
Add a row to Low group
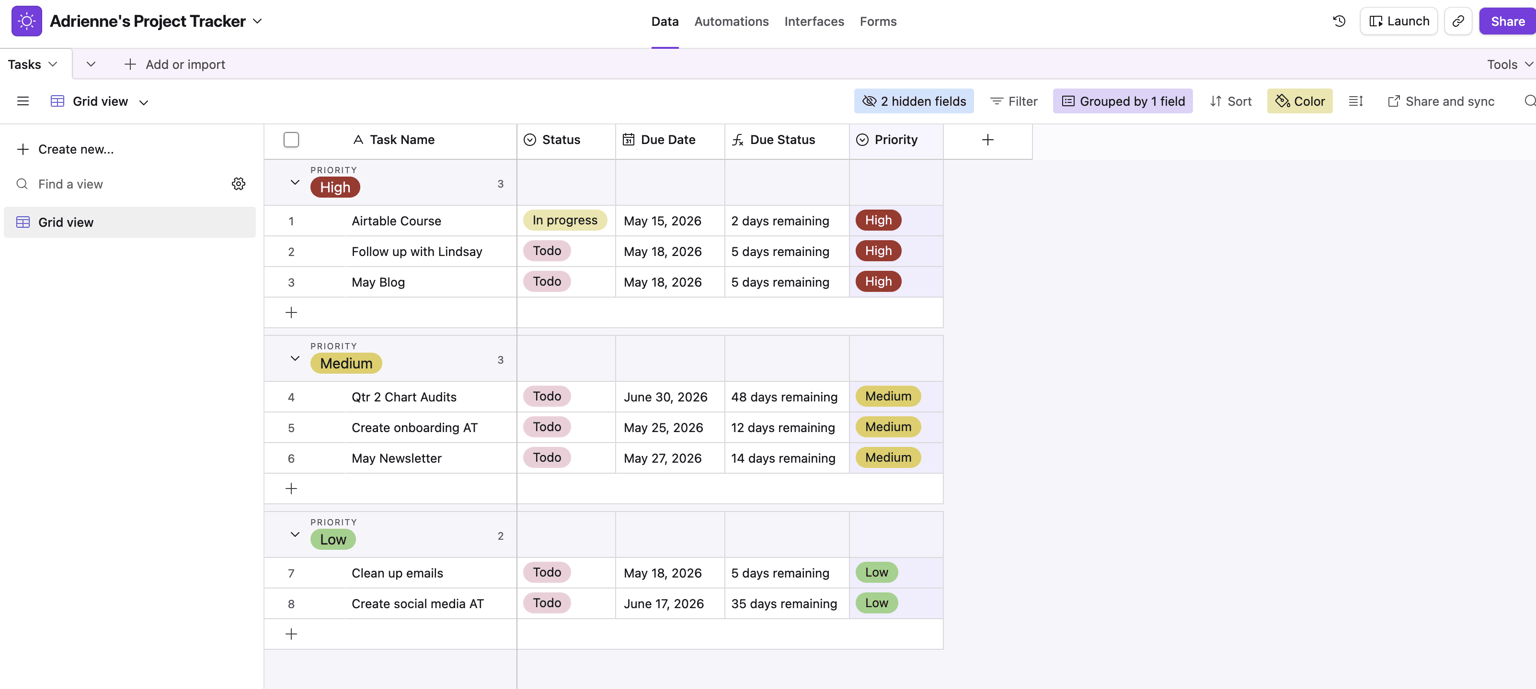[291, 634]
